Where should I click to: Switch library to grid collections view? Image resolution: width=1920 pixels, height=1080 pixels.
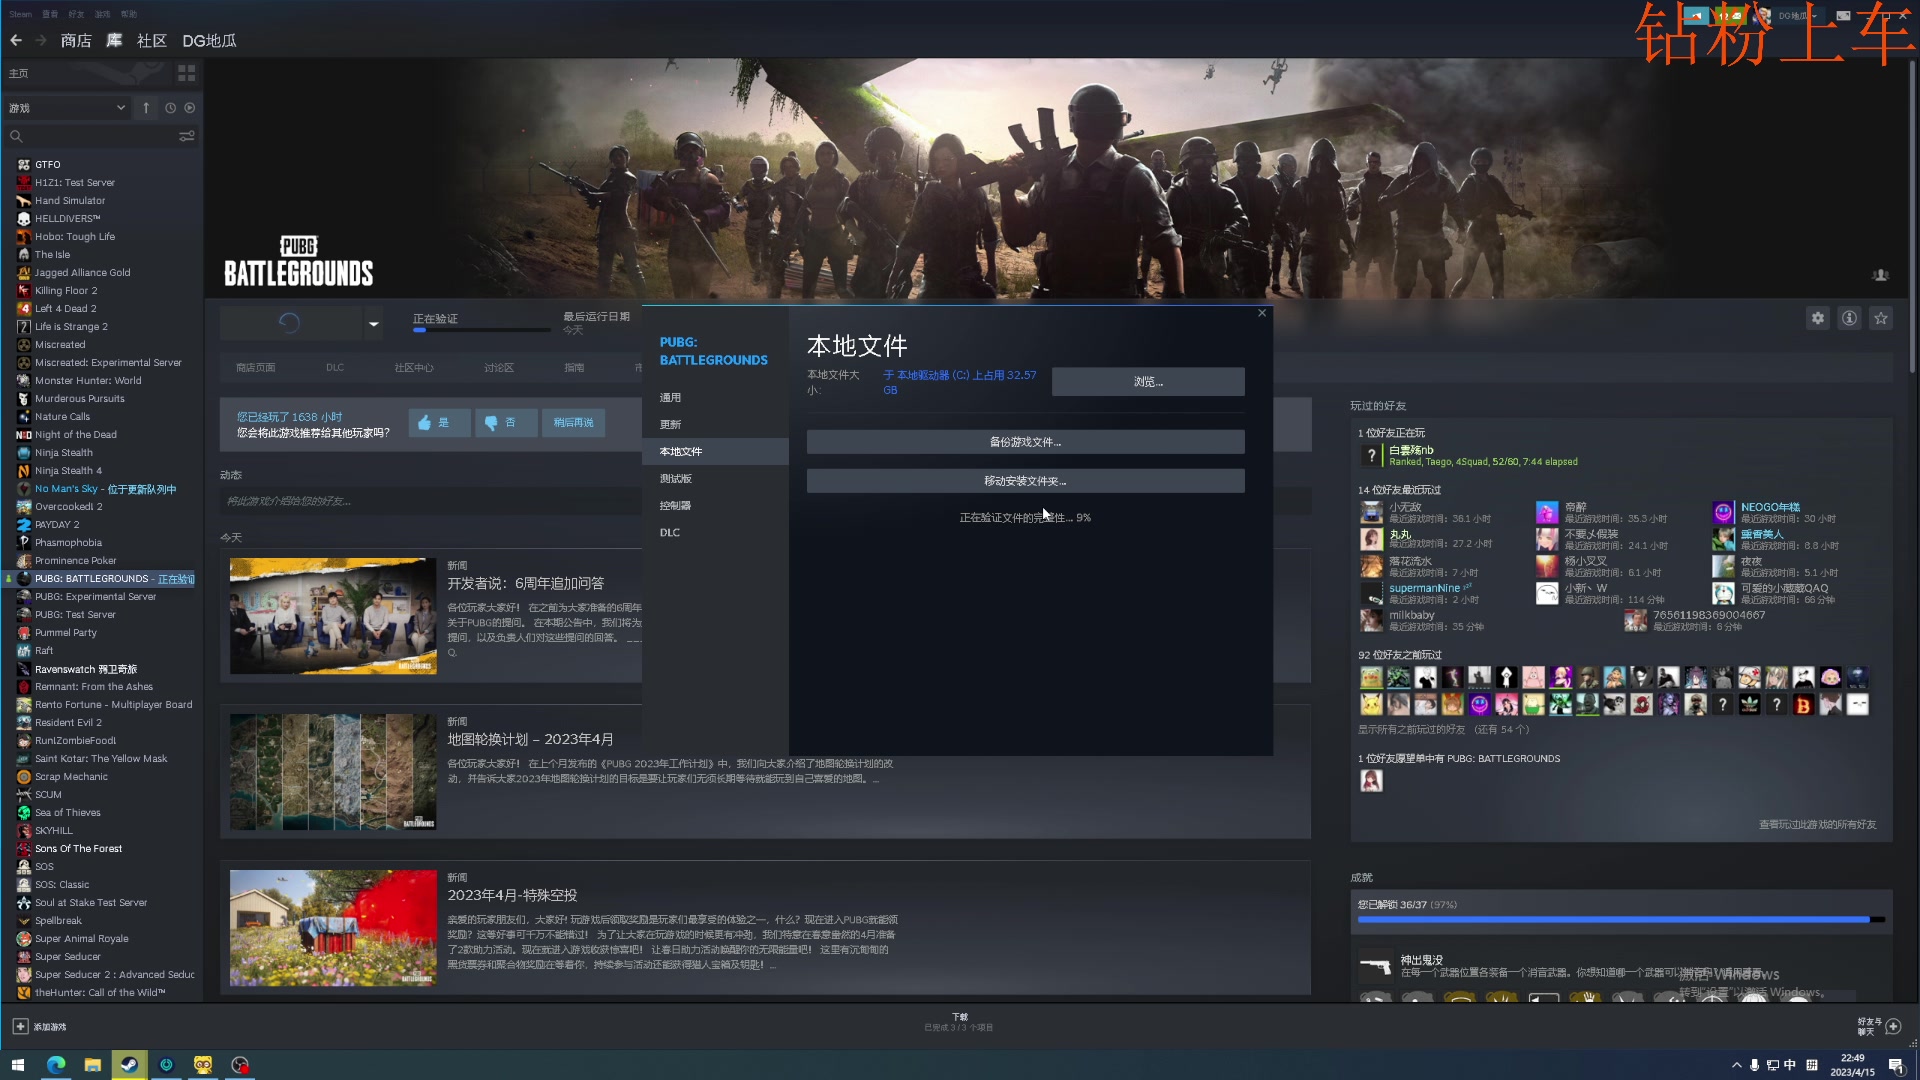pyautogui.click(x=186, y=73)
